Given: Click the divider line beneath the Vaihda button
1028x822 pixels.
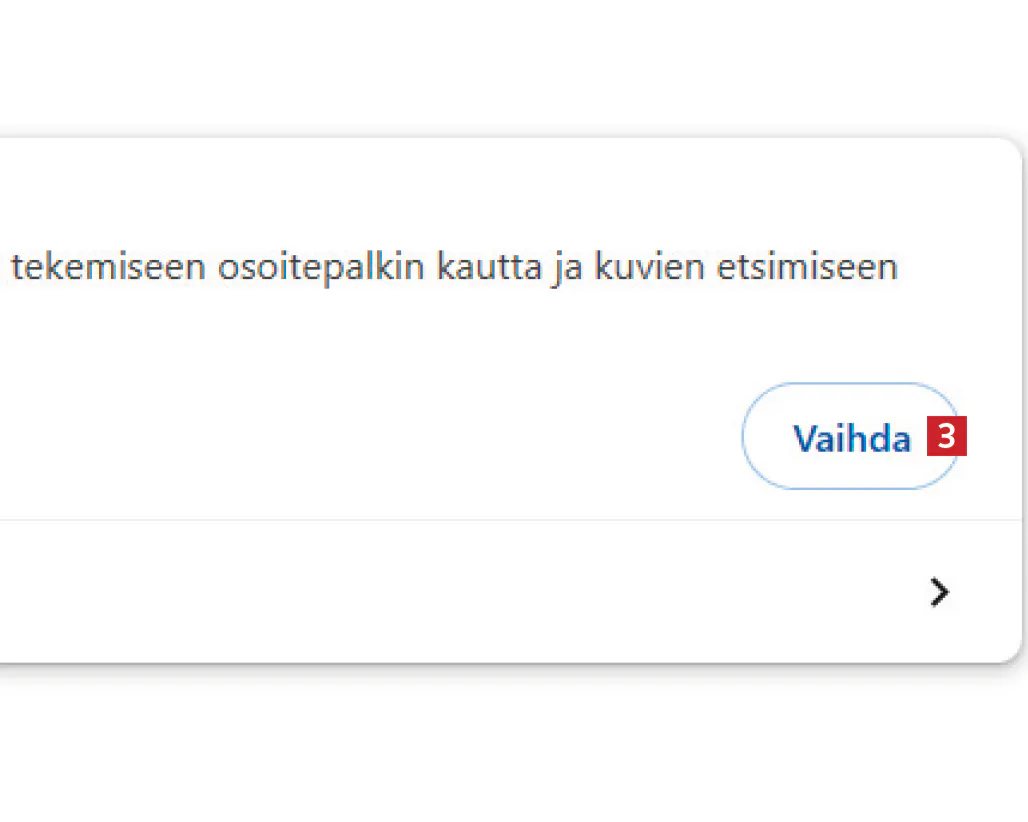Looking at the screenshot, I should tap(500, 520).
